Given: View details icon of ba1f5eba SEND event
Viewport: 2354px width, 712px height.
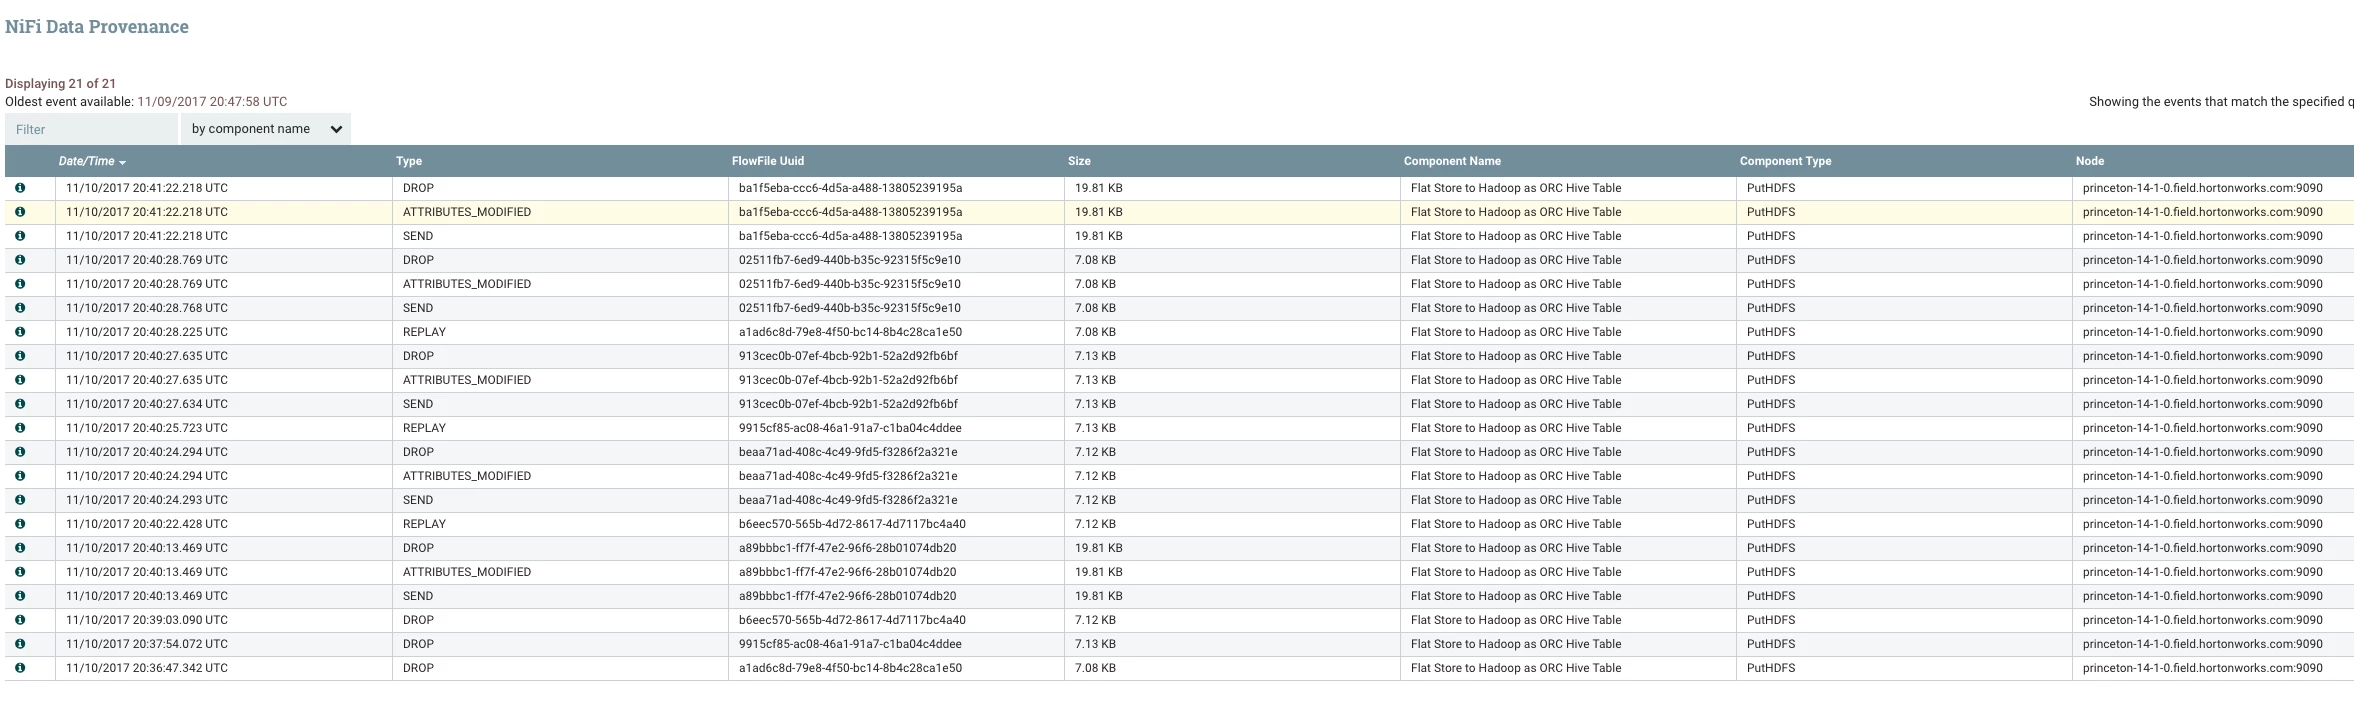Looking at the screenshot, I should pos(20,236).
